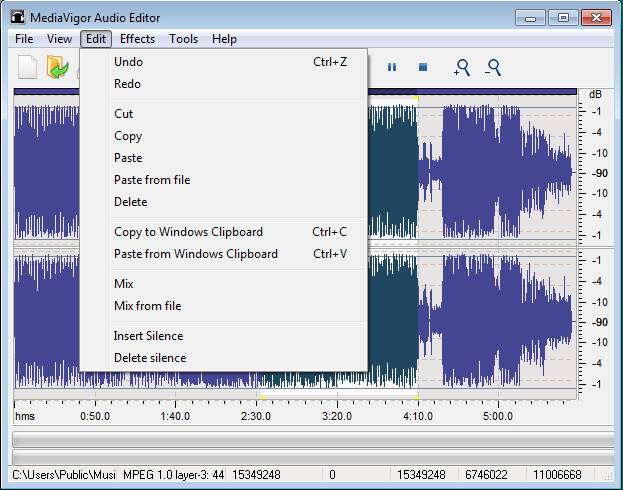Select Undo from the Edit menu

(x=128, y=62)
